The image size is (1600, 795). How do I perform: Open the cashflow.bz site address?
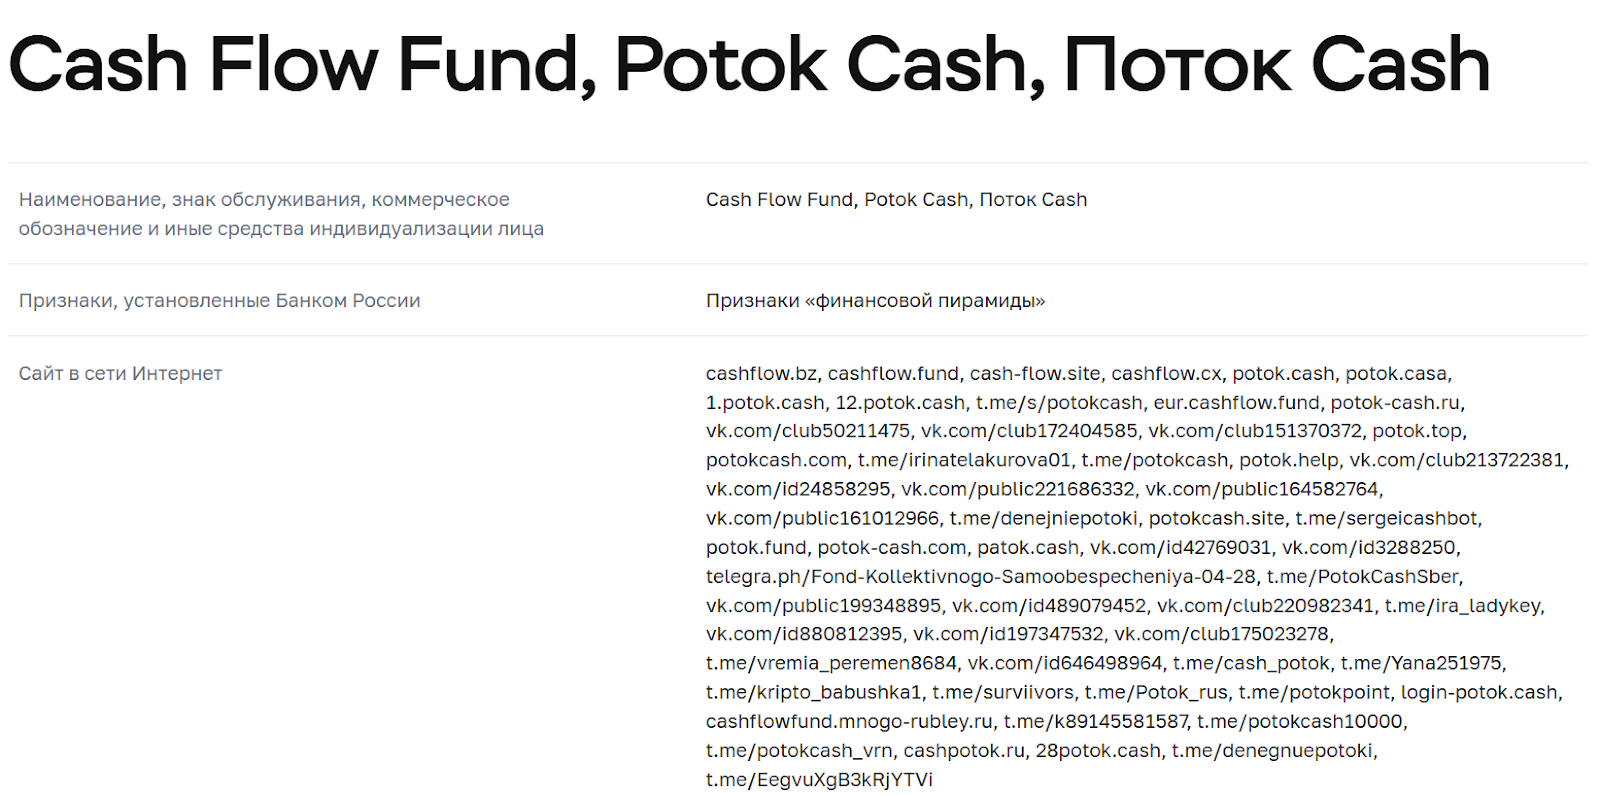761,373
